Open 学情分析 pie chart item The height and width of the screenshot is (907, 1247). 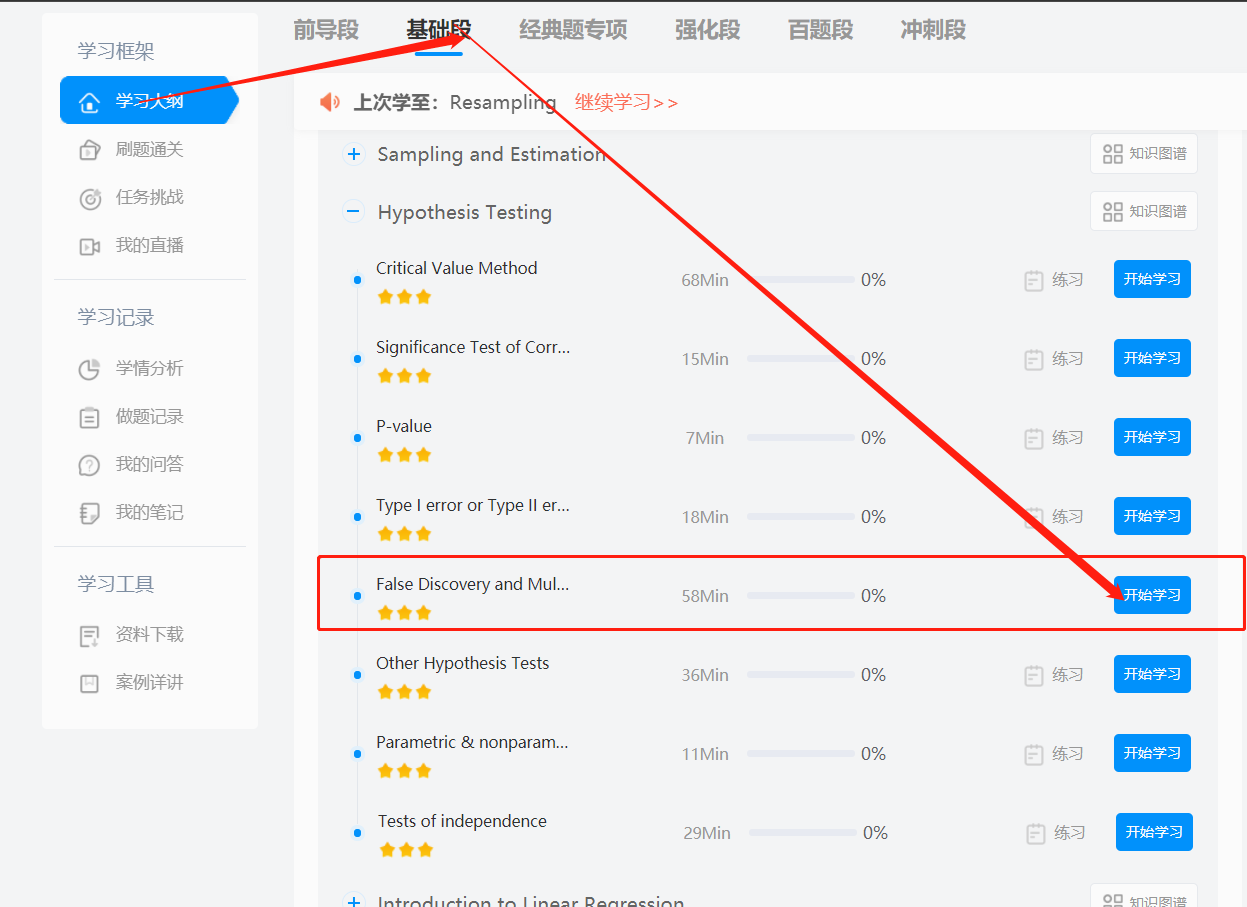tap(149, 369)
